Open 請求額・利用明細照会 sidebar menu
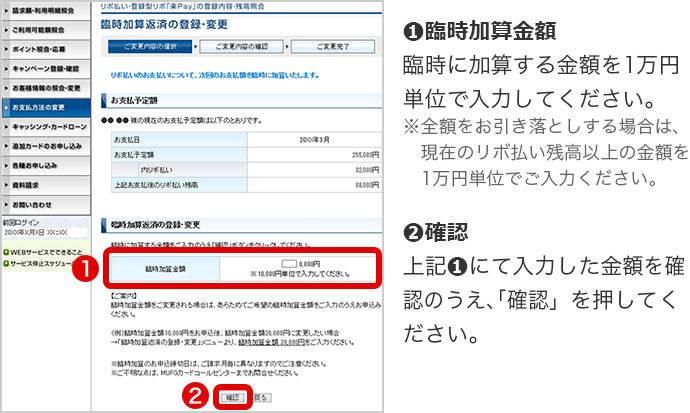The image size is (690, 413). pyautogui.click(x=49, y=9)
